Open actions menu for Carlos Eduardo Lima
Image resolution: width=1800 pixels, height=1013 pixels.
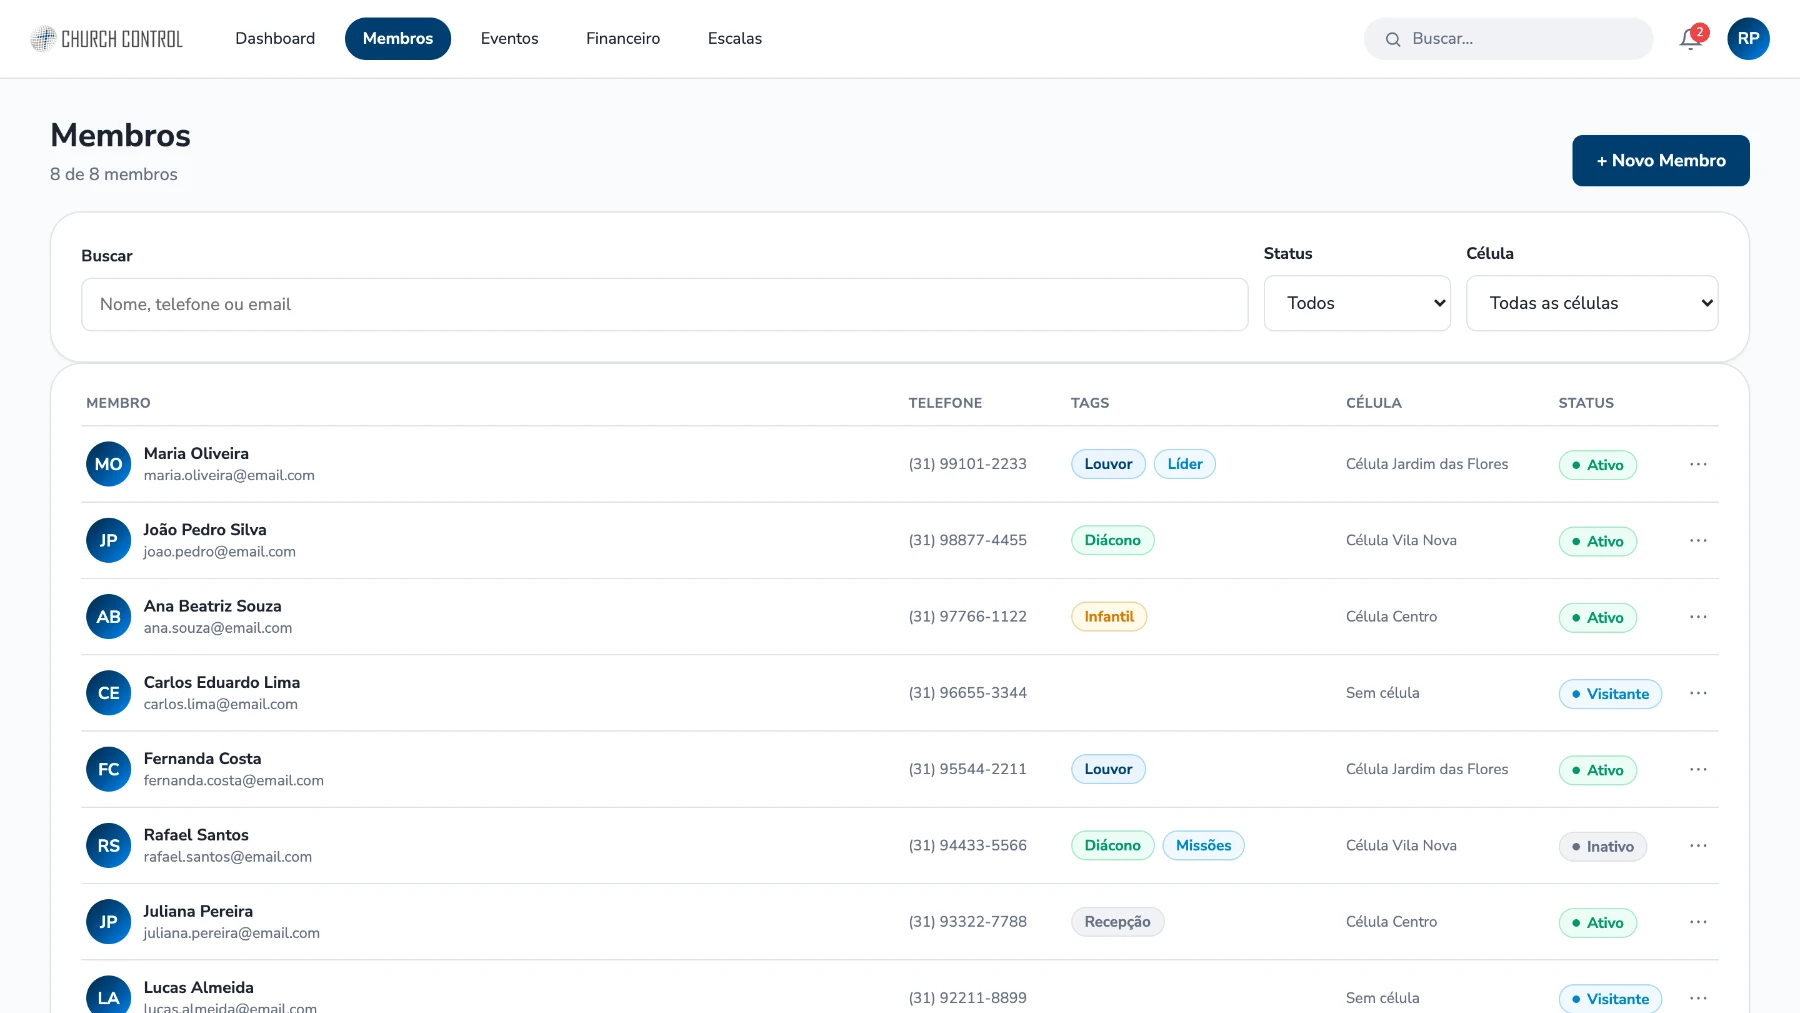tap(1698, 693)
